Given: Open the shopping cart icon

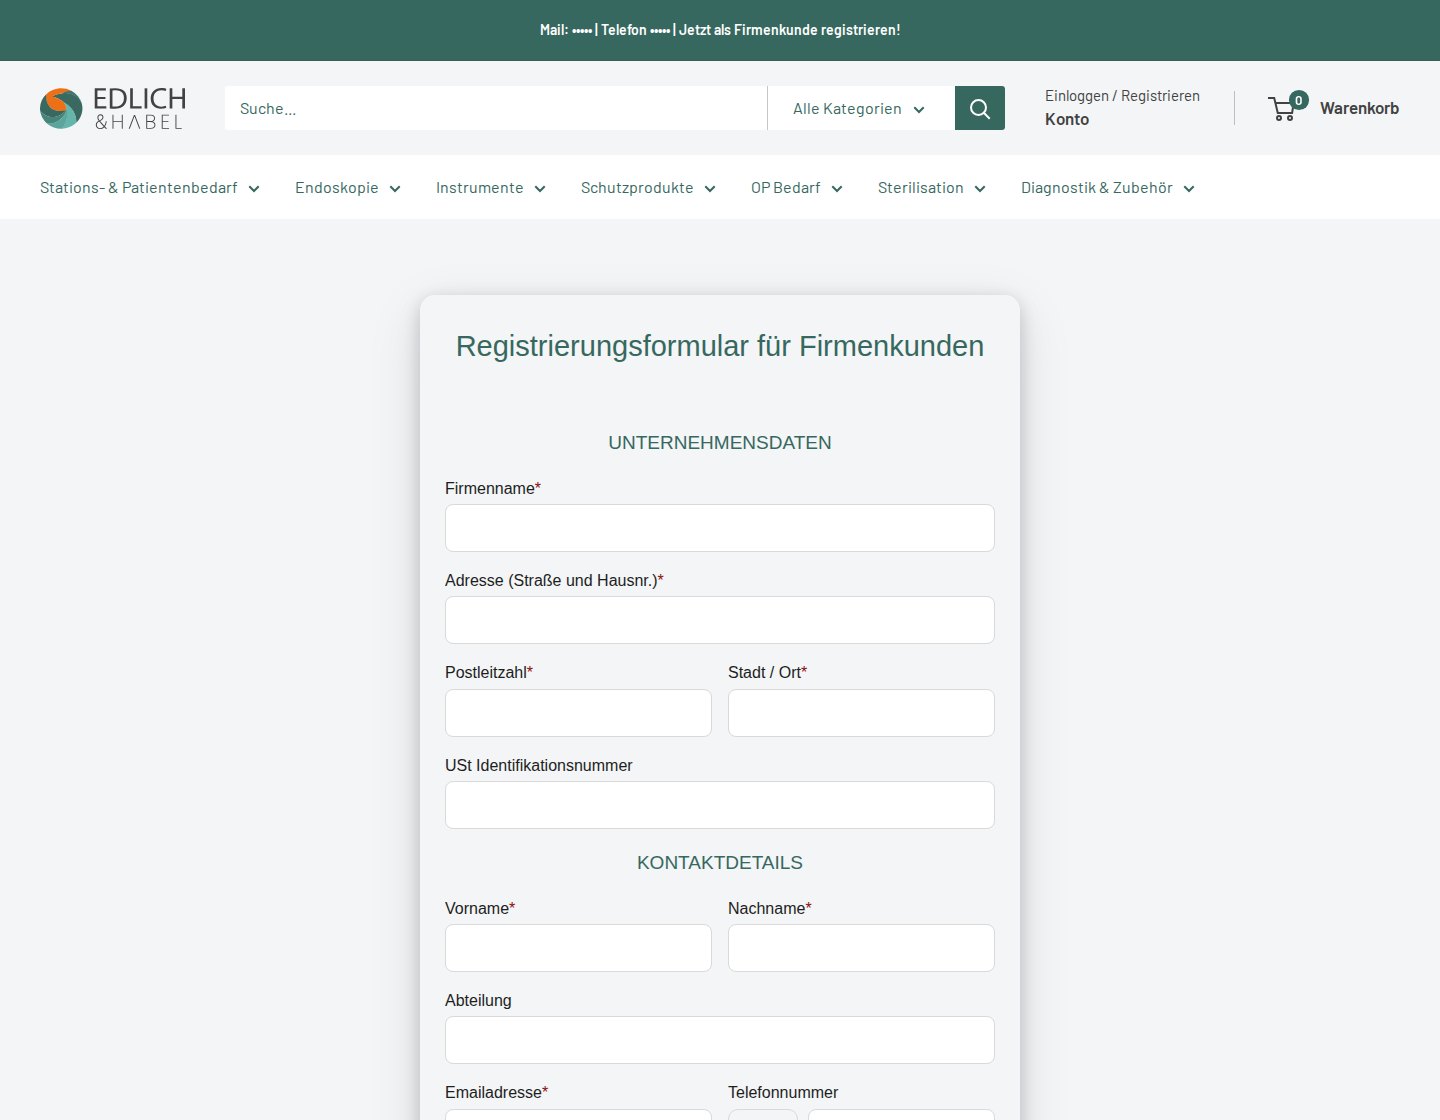Looking at the screenshot, I should point(1282,109).
